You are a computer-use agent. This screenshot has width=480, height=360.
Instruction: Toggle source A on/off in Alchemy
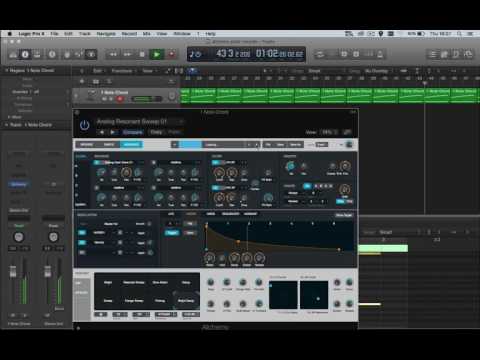click(x=97, y=163)
